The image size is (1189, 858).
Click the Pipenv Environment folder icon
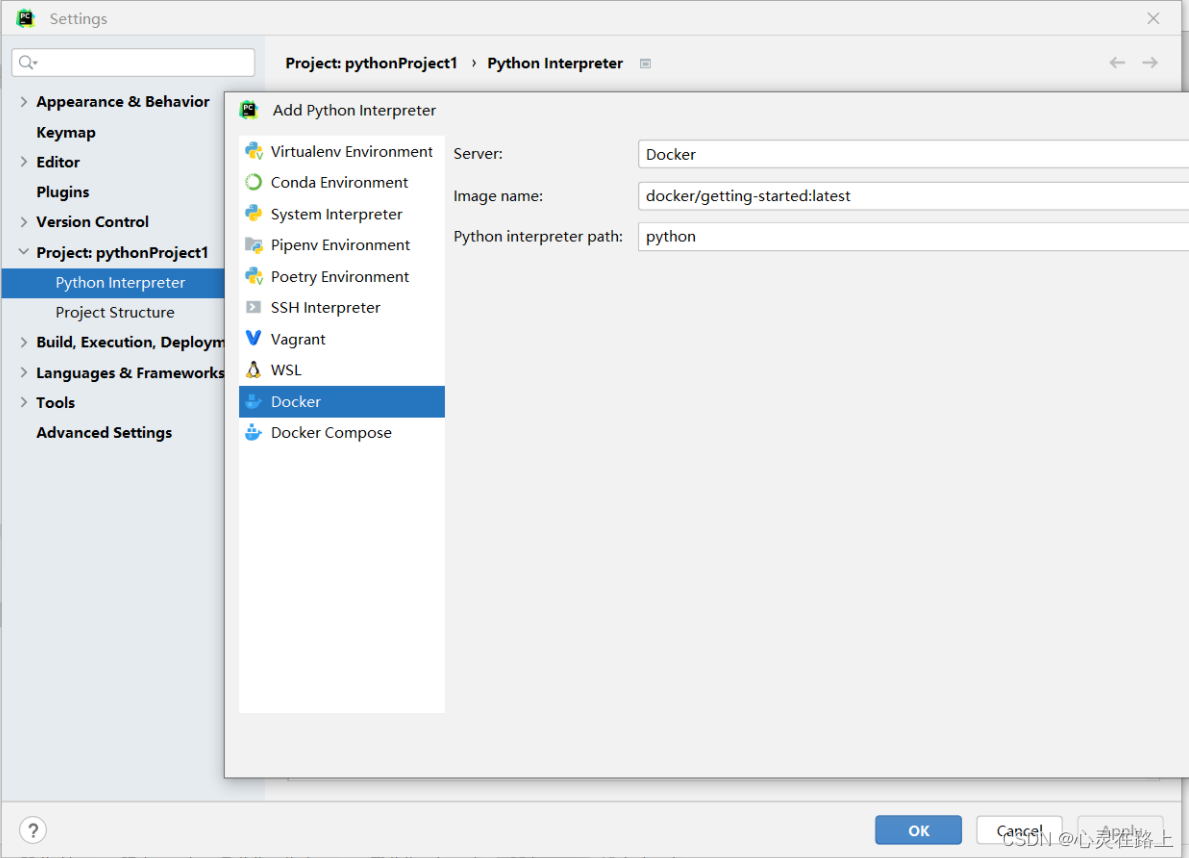254,245
